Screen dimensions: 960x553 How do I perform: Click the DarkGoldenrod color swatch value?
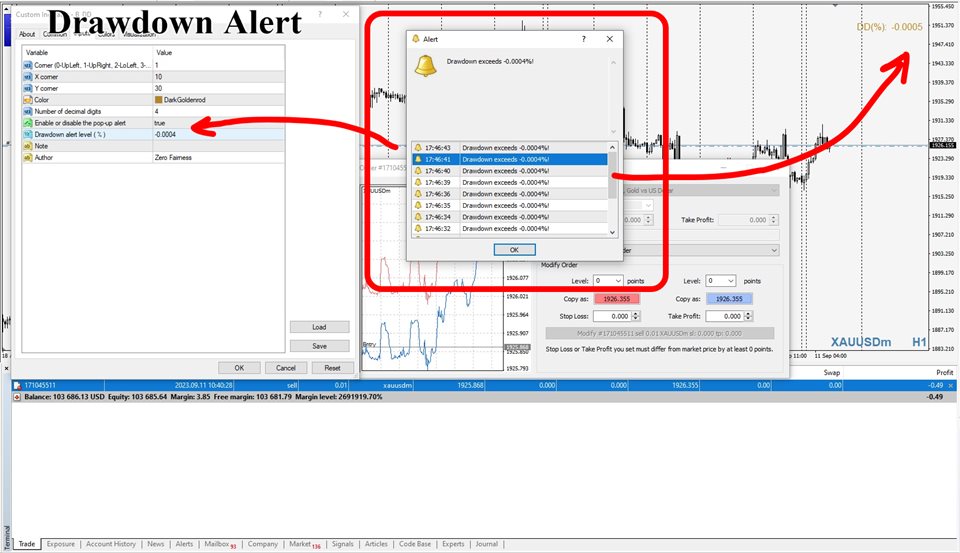tap(159, 100)
